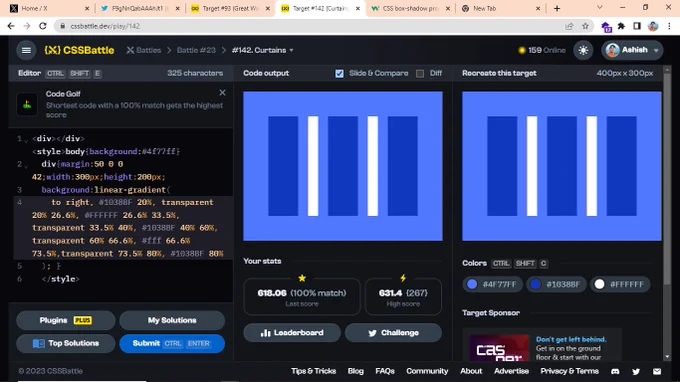Screen dimensions: 680x382
Task: Open the Plugins button
Action: (x=66, y=320)
